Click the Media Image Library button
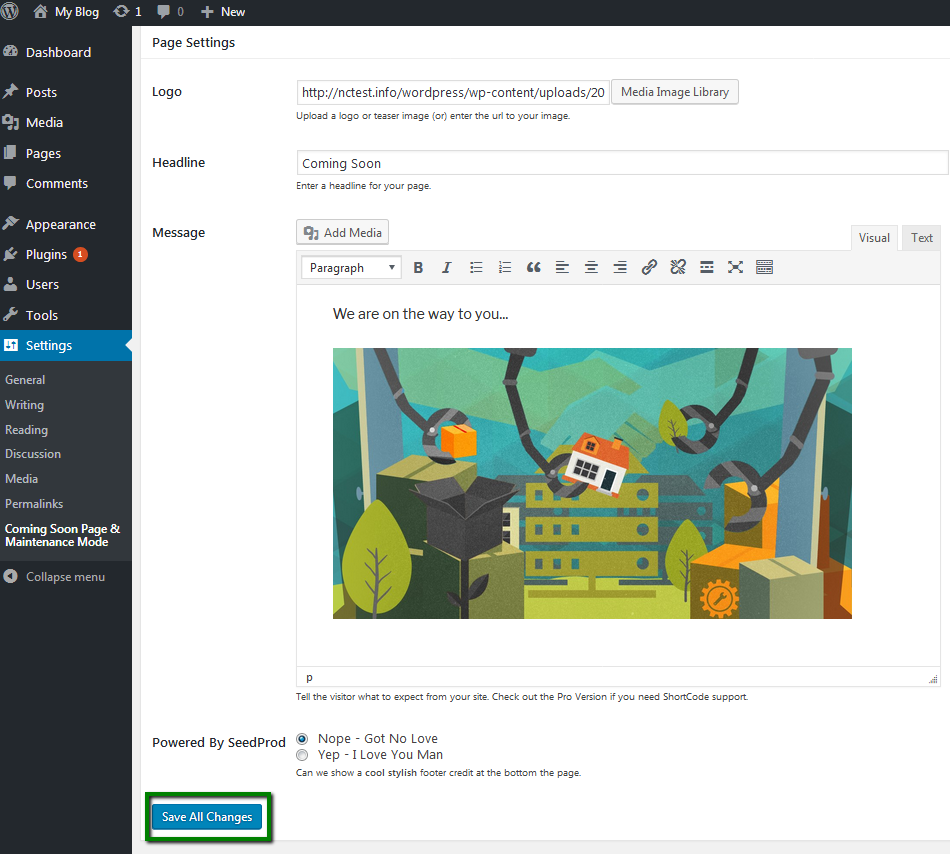The width and height of the screenshot is (950, 854). (x=674, y=92)
